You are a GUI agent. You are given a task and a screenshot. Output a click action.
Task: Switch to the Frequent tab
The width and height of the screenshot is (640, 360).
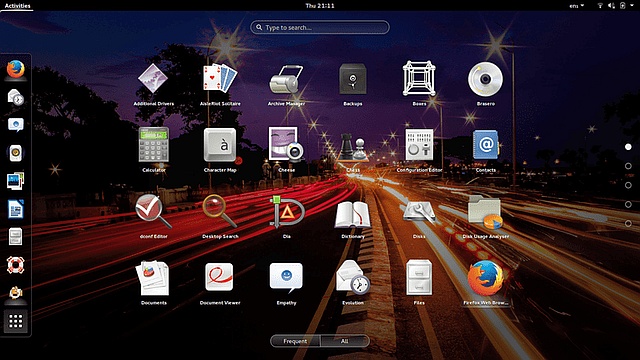tap(295, 341)
